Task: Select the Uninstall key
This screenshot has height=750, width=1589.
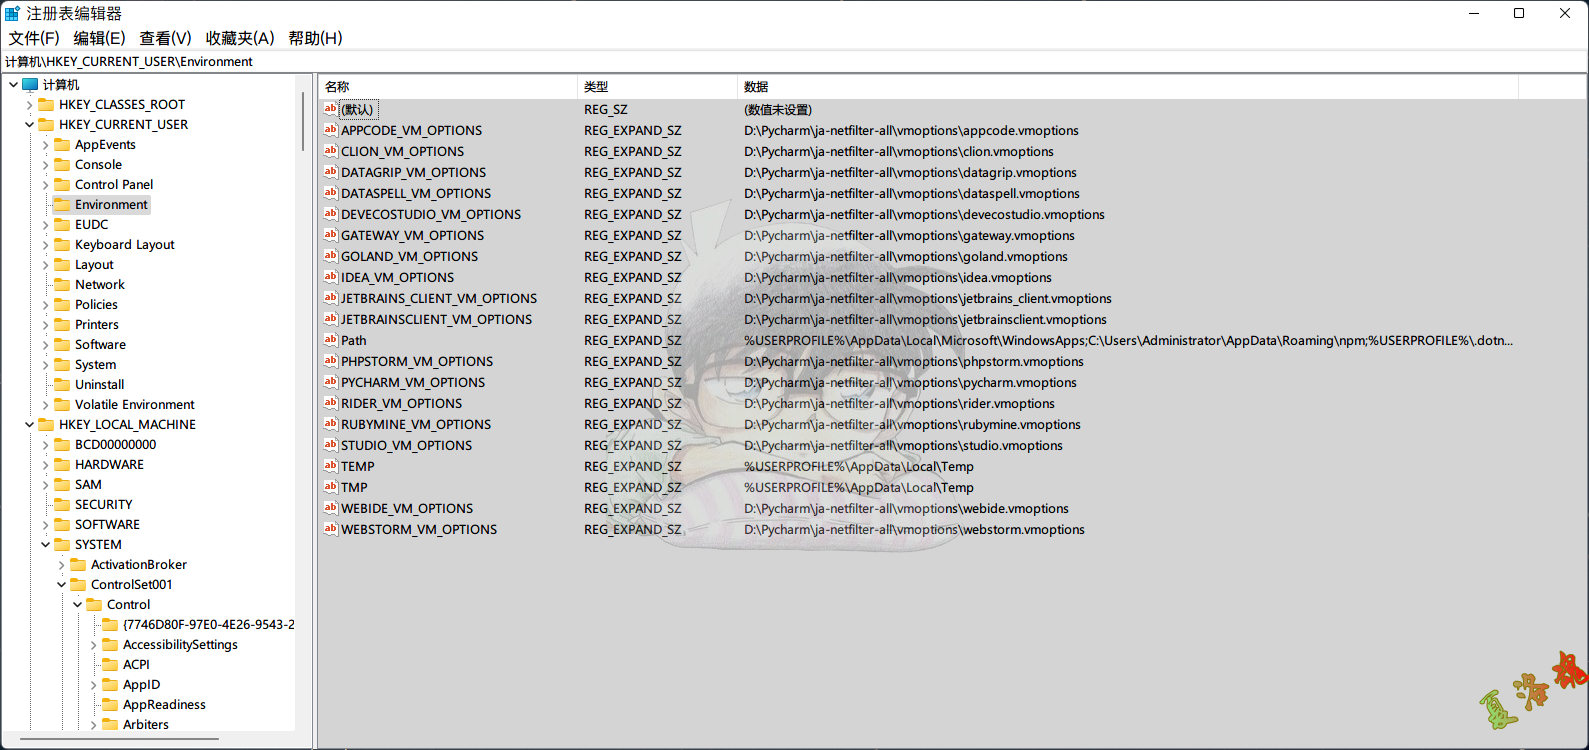Action: click(x=99, y=384)
